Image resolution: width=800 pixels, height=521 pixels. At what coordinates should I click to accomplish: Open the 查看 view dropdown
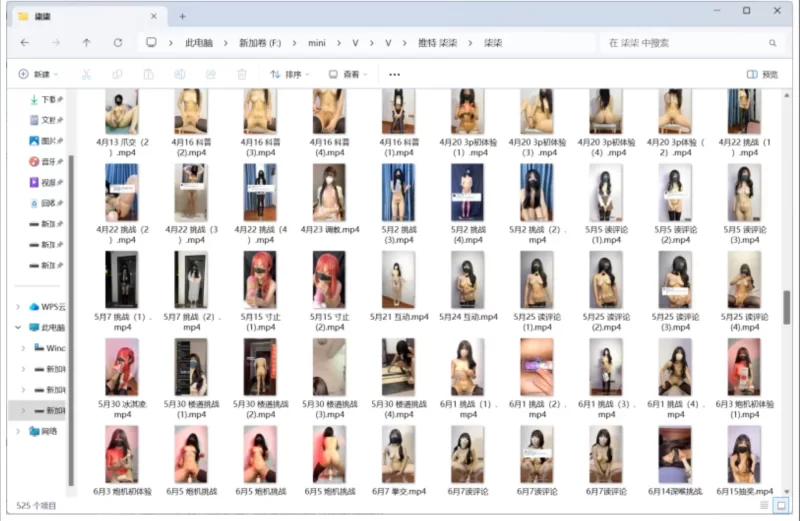348,75
